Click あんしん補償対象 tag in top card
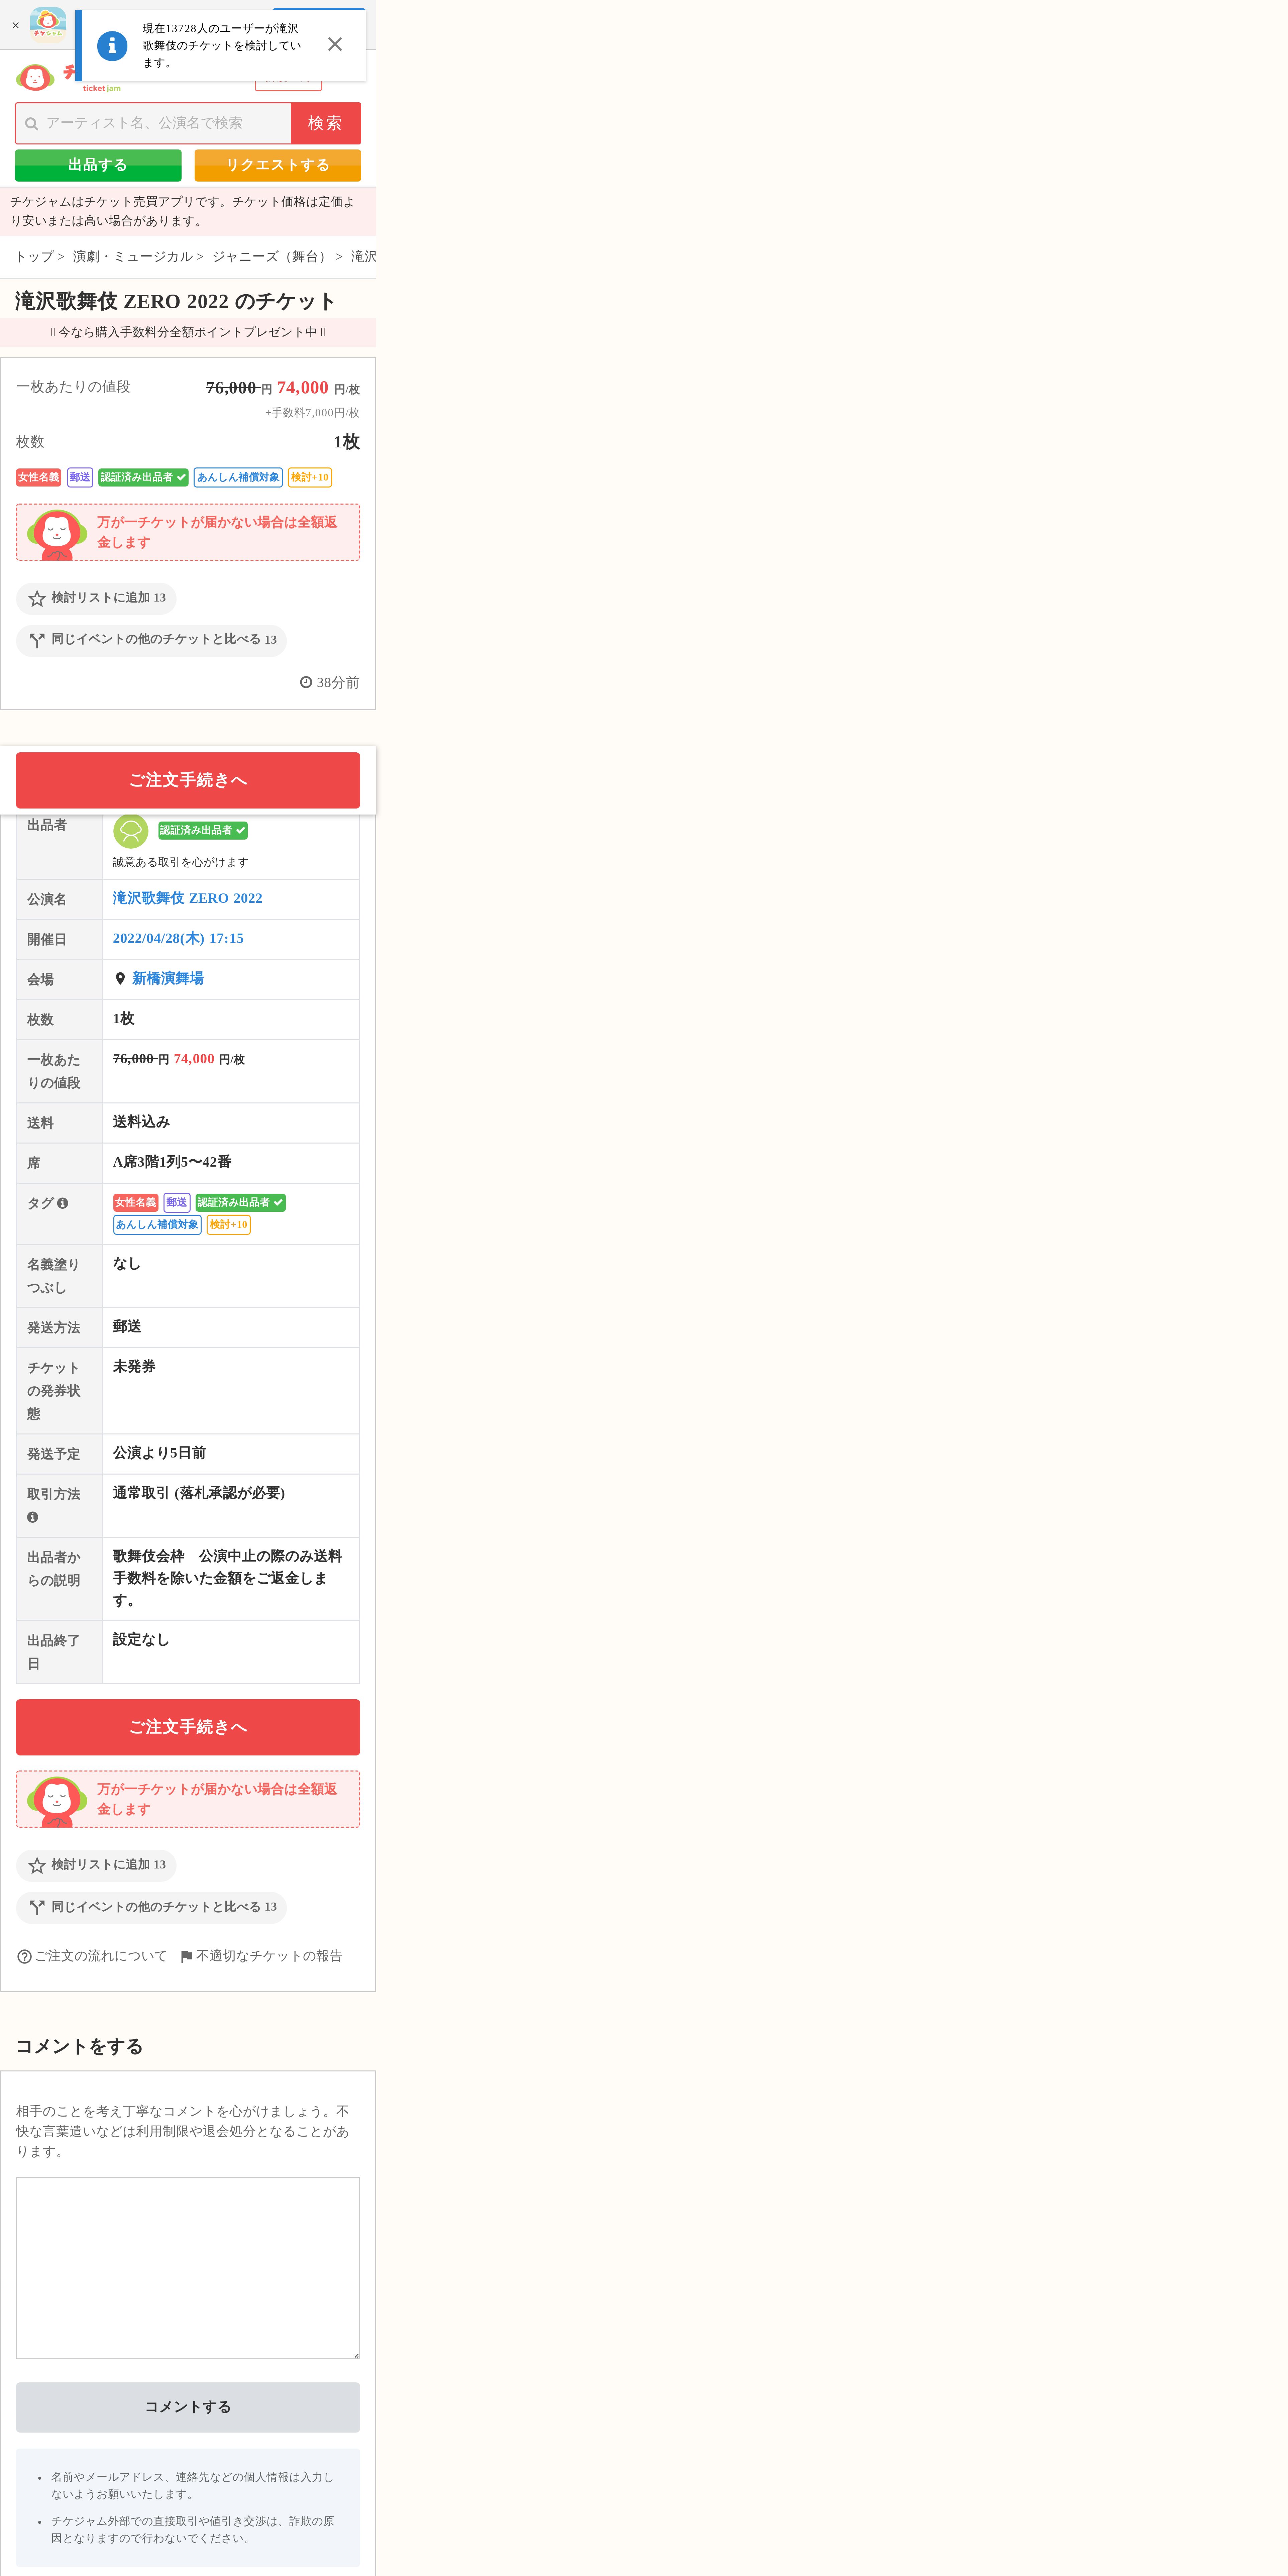This screenshot has width=1288, height=2576. (x=238, y=477)
